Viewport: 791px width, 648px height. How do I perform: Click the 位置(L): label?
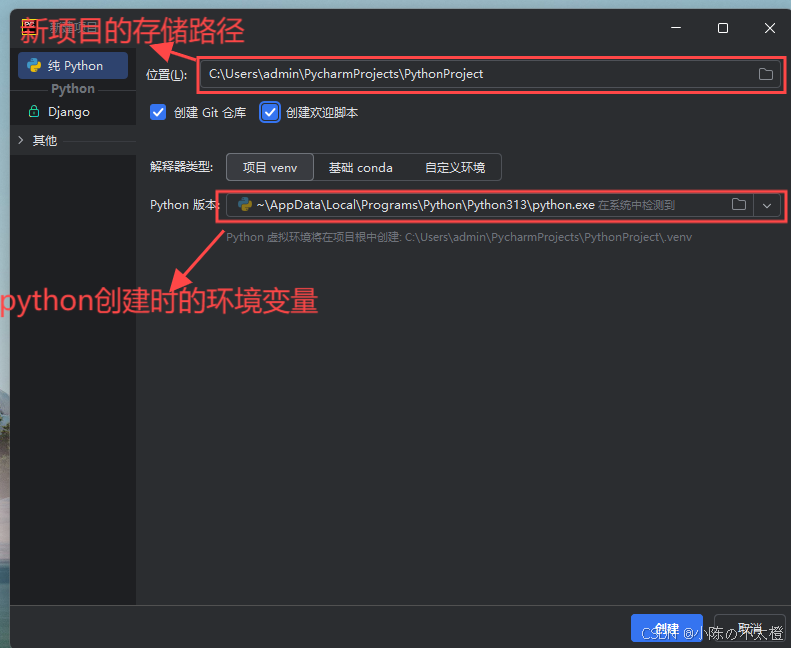pyautogui.click(x=166, y=75)
